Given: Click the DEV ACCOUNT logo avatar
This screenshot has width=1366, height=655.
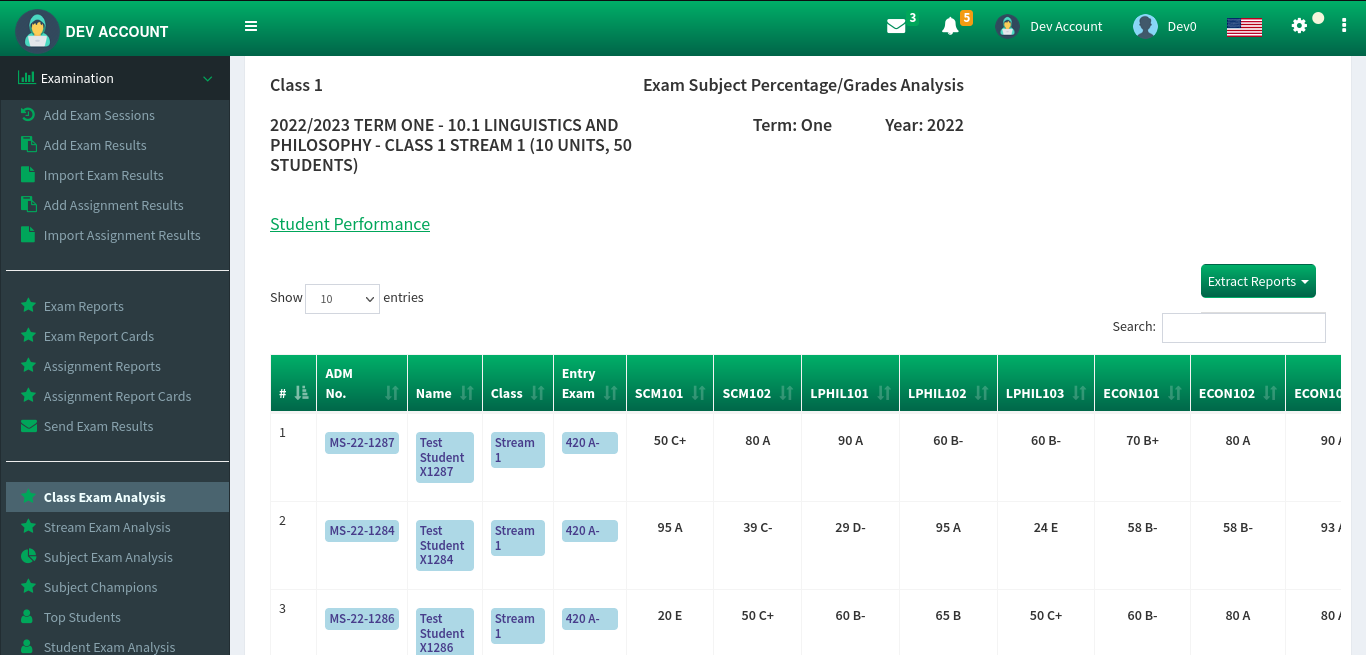Looking at the screenshot, I should pos(37,30).
